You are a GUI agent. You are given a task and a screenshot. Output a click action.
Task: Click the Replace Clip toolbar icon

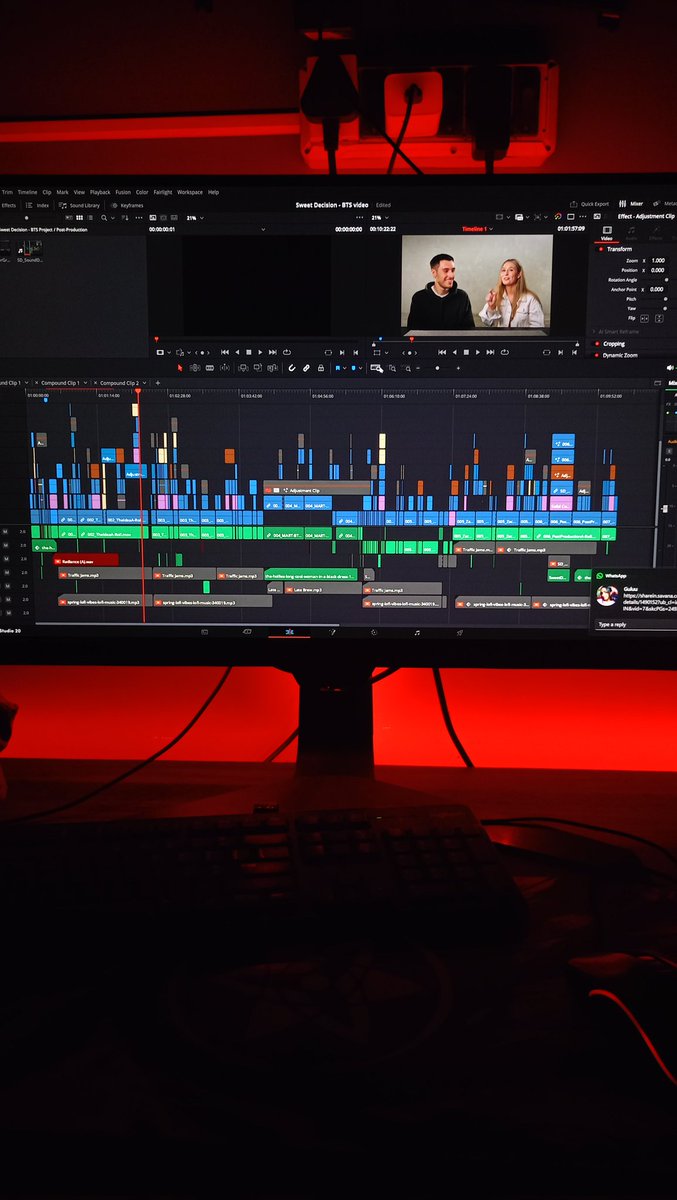coord(272,368)
